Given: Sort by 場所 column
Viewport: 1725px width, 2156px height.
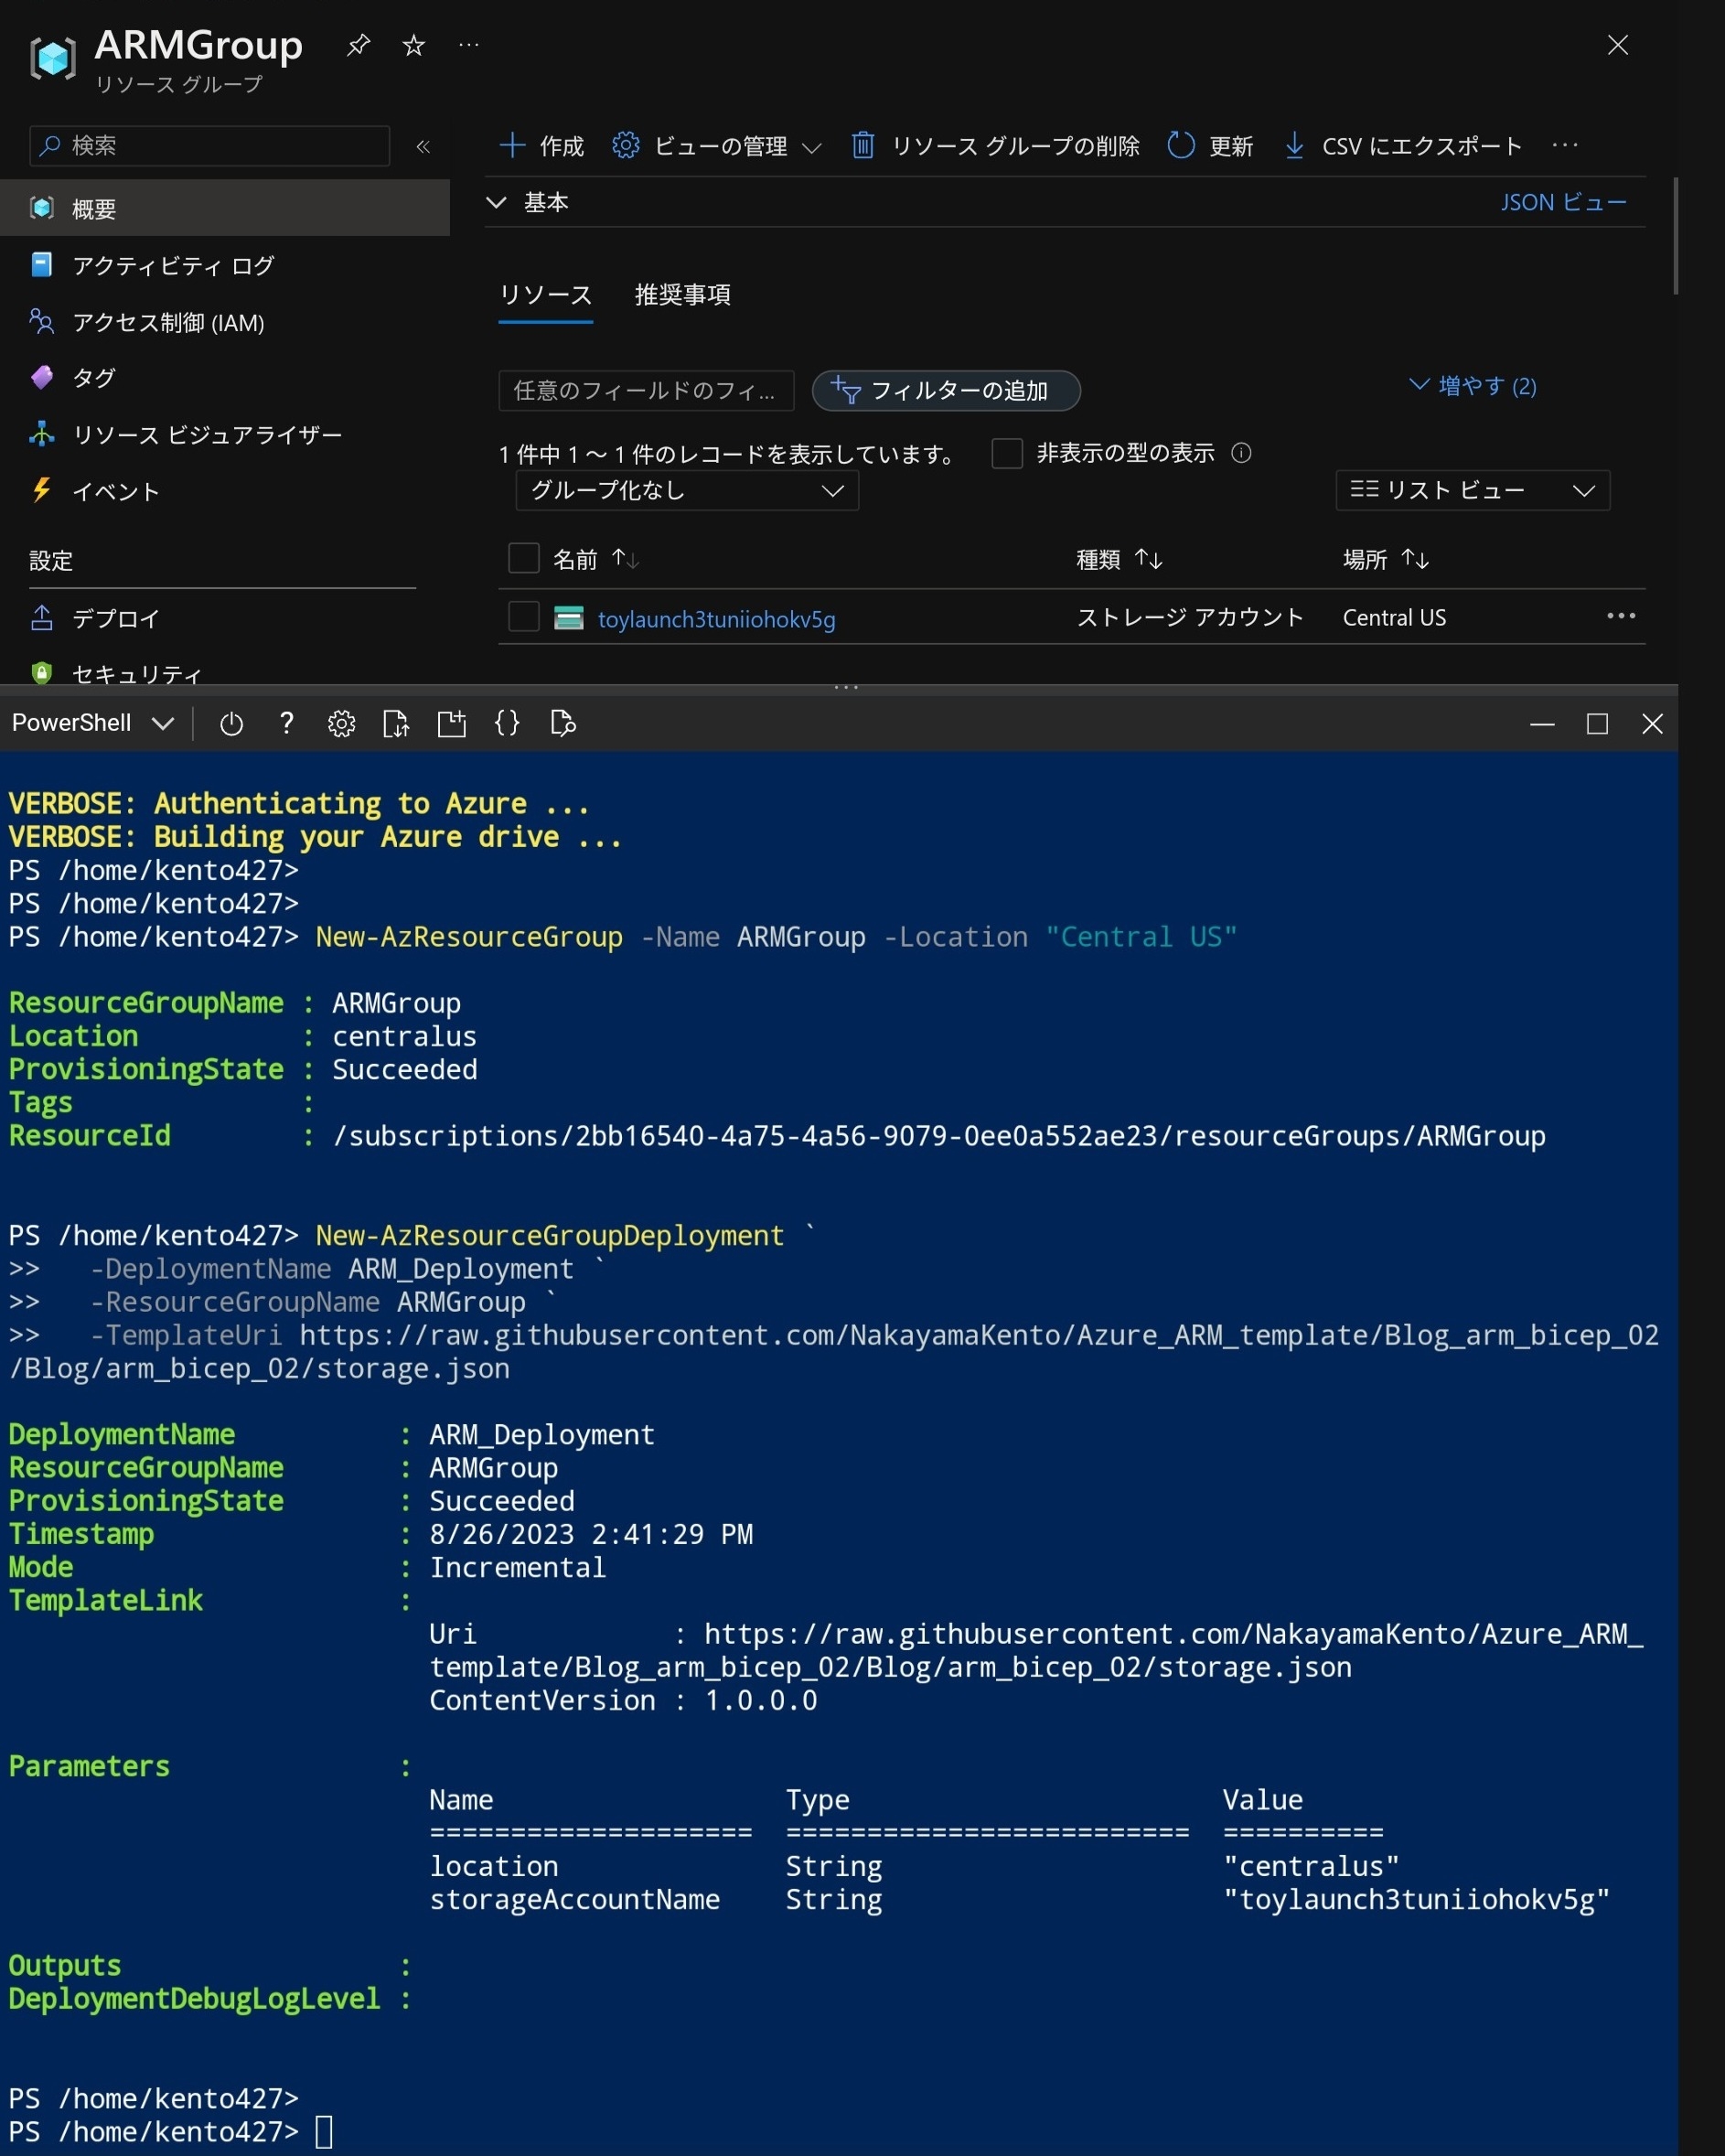Looking at the screenshot, I should click(1385, 559).
